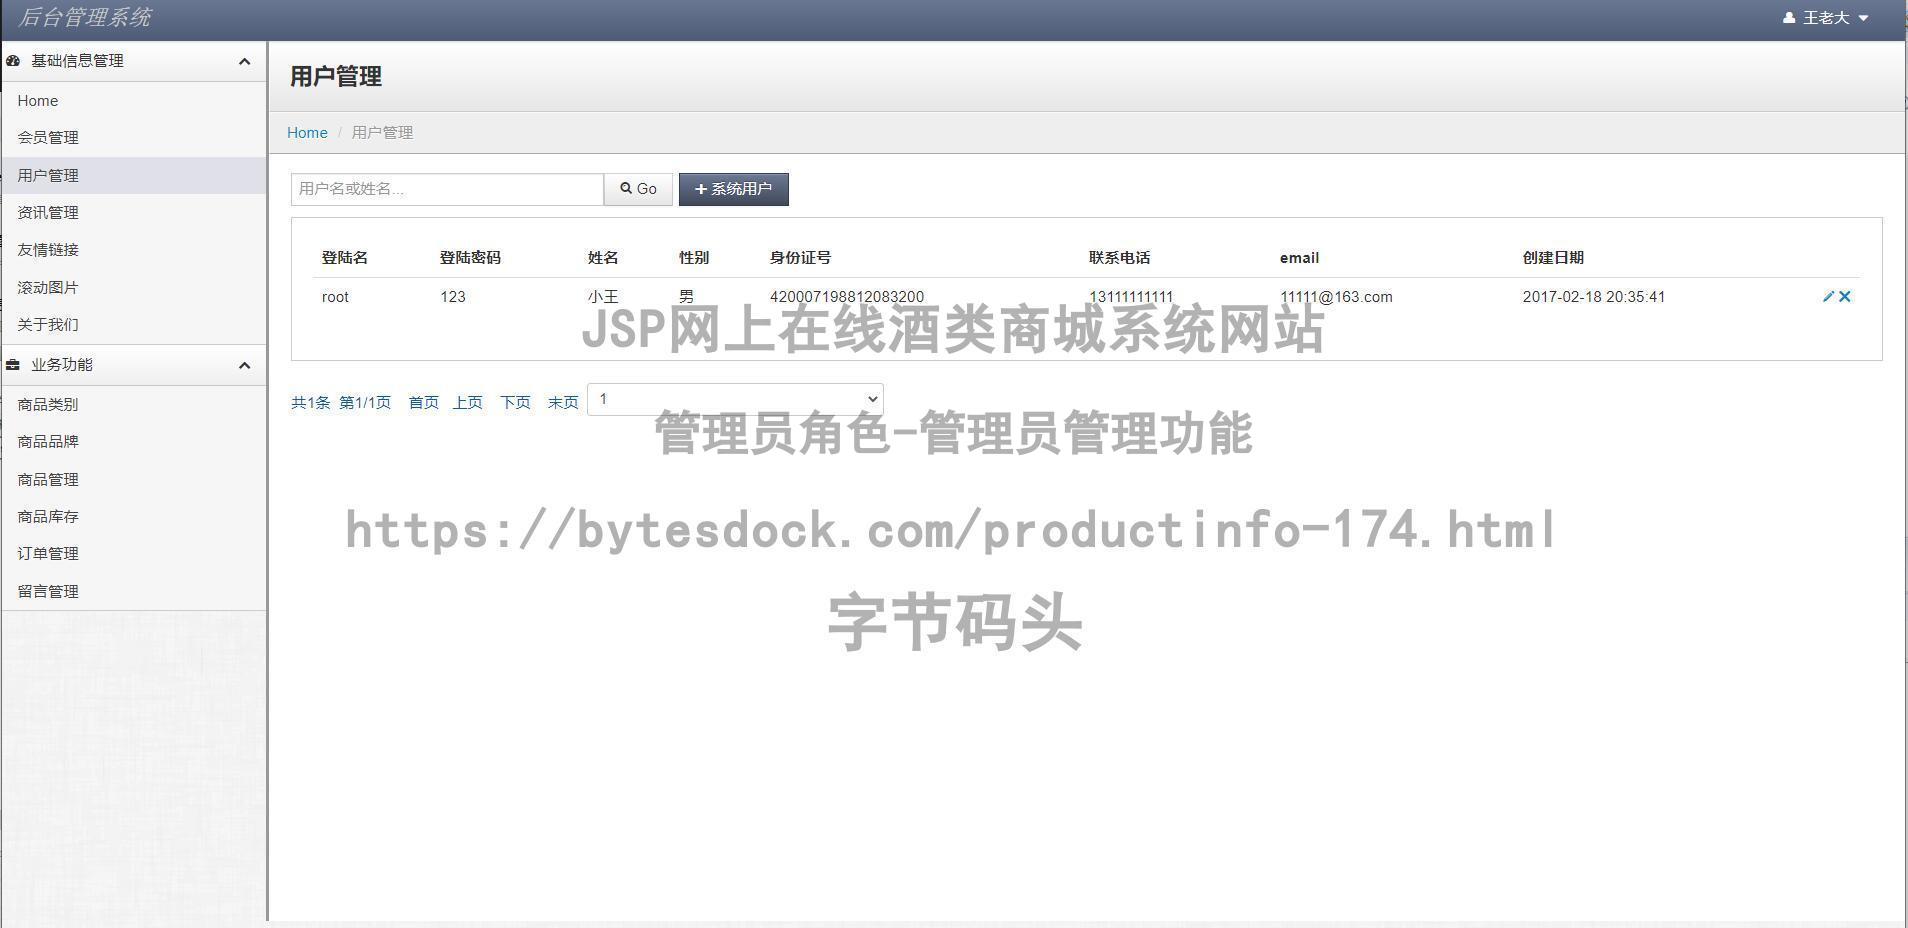This screenshot has height=928, width=1908.
Task: Click 上页 pagination link
Action: pyautogui.click(x=468, y=402)
